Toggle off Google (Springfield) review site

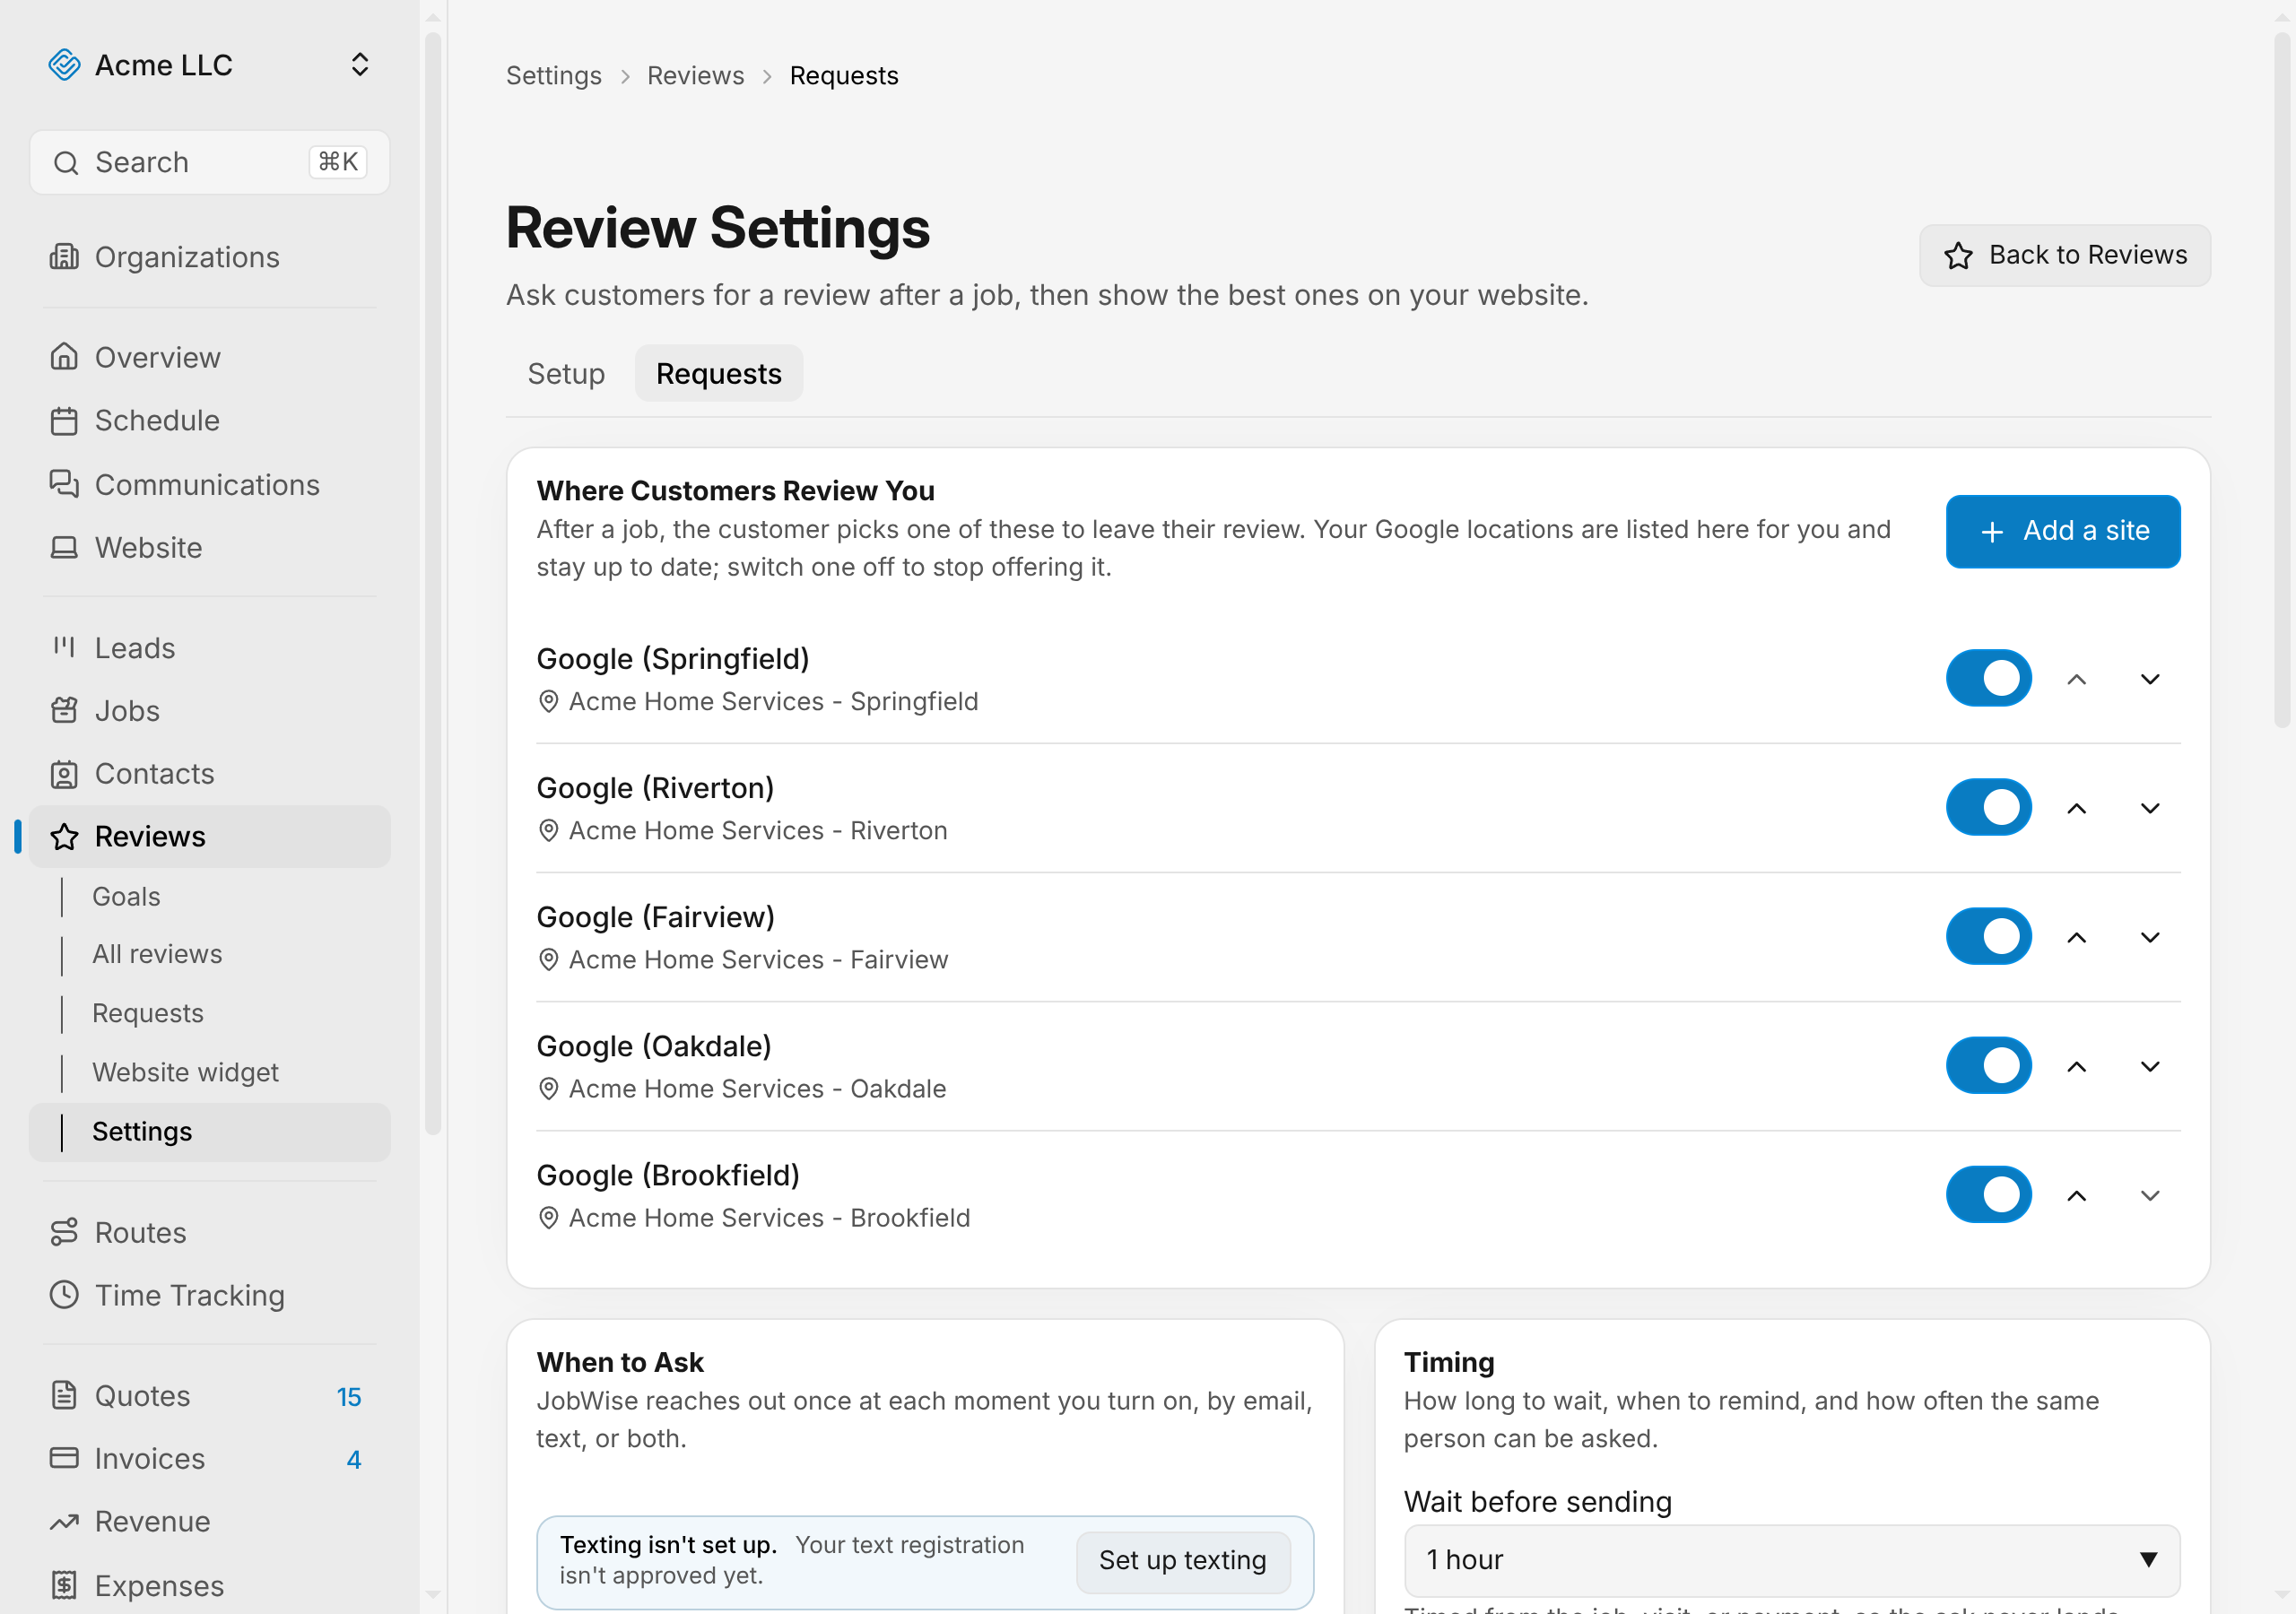click(1988, 678)
